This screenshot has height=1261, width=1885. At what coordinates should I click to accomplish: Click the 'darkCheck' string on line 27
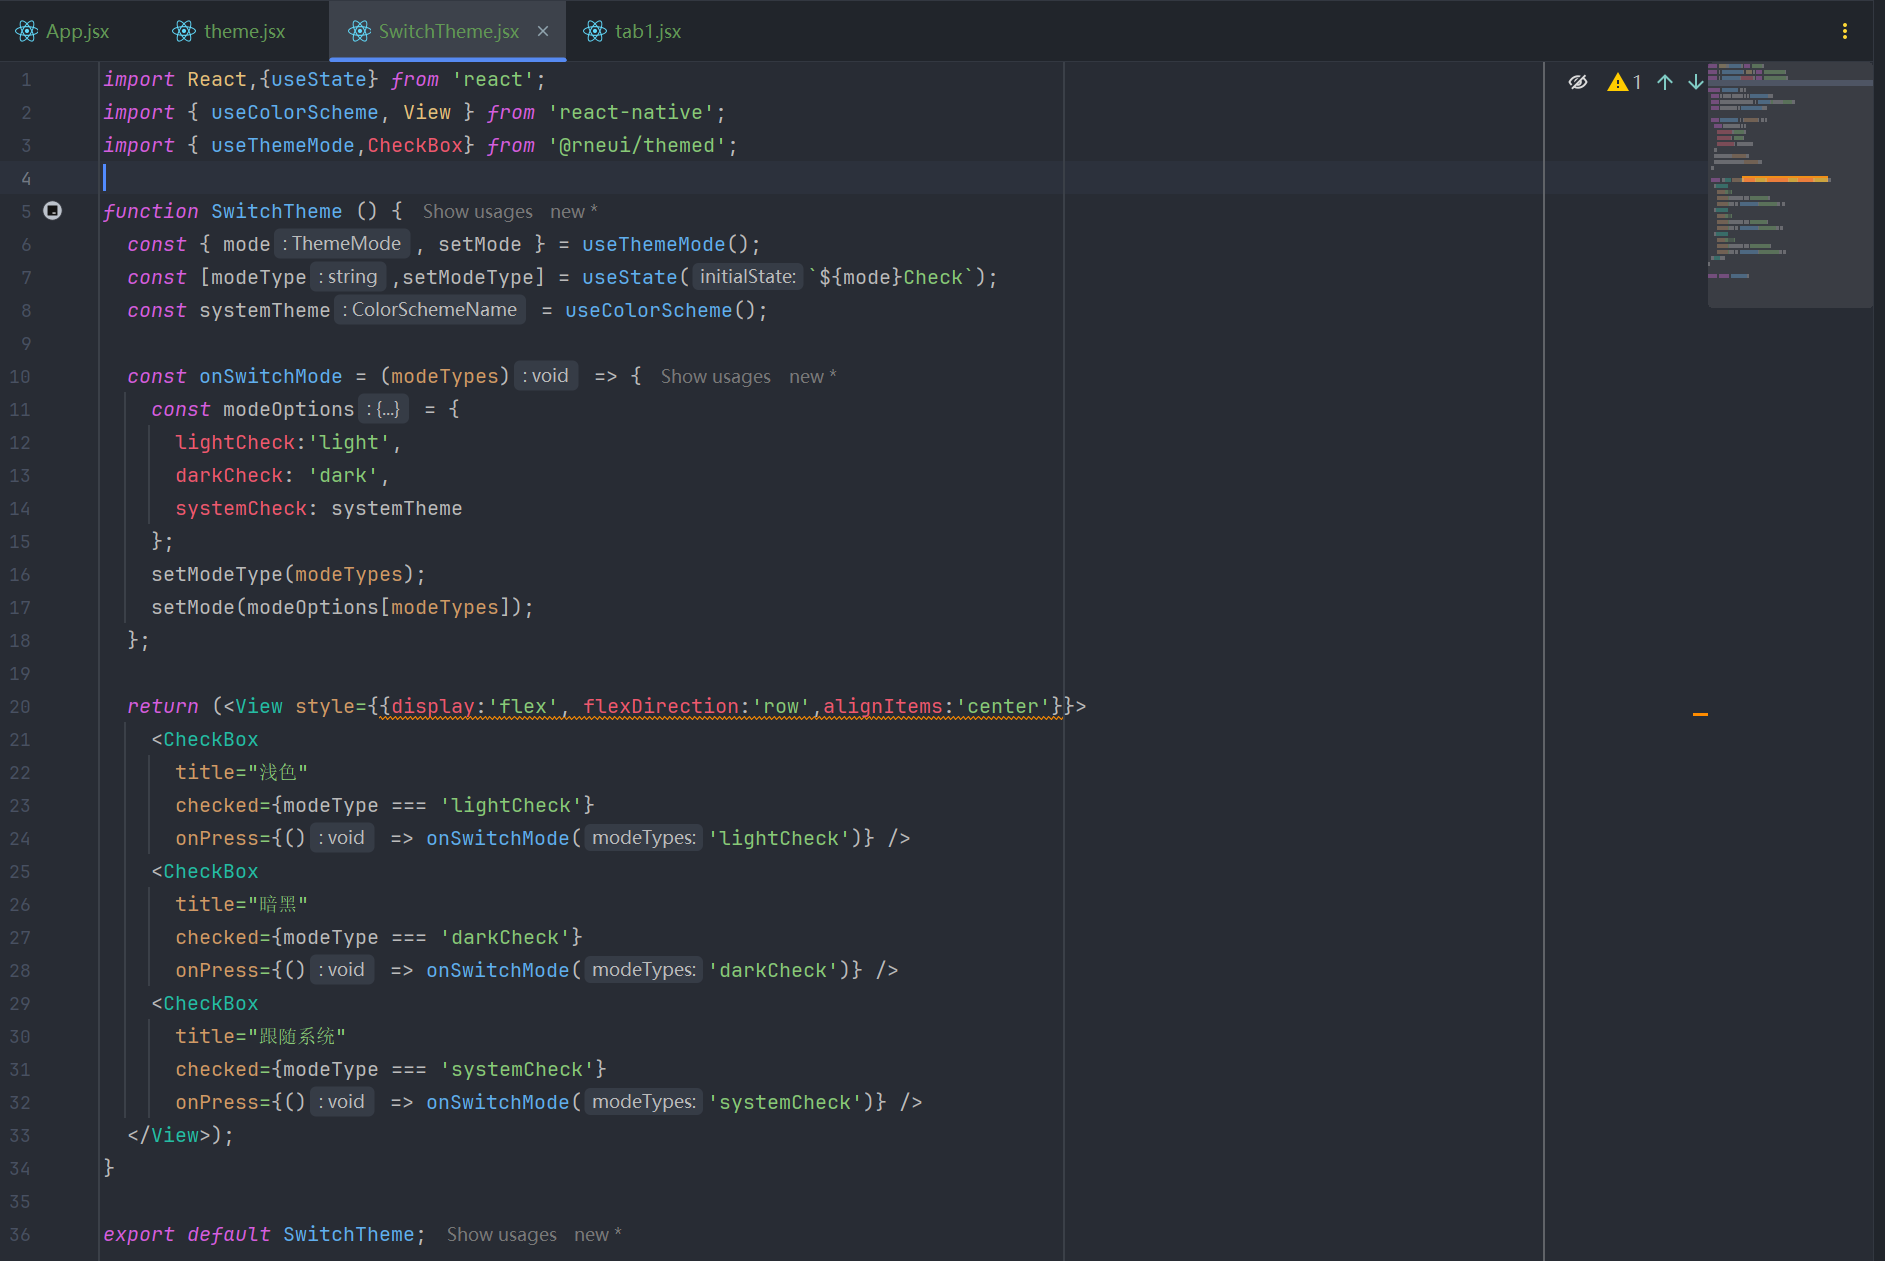point(505,937)
